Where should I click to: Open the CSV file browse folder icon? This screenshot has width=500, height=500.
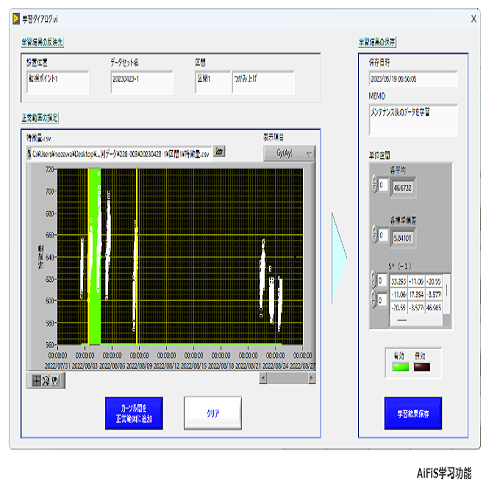[x=219, y=152]
